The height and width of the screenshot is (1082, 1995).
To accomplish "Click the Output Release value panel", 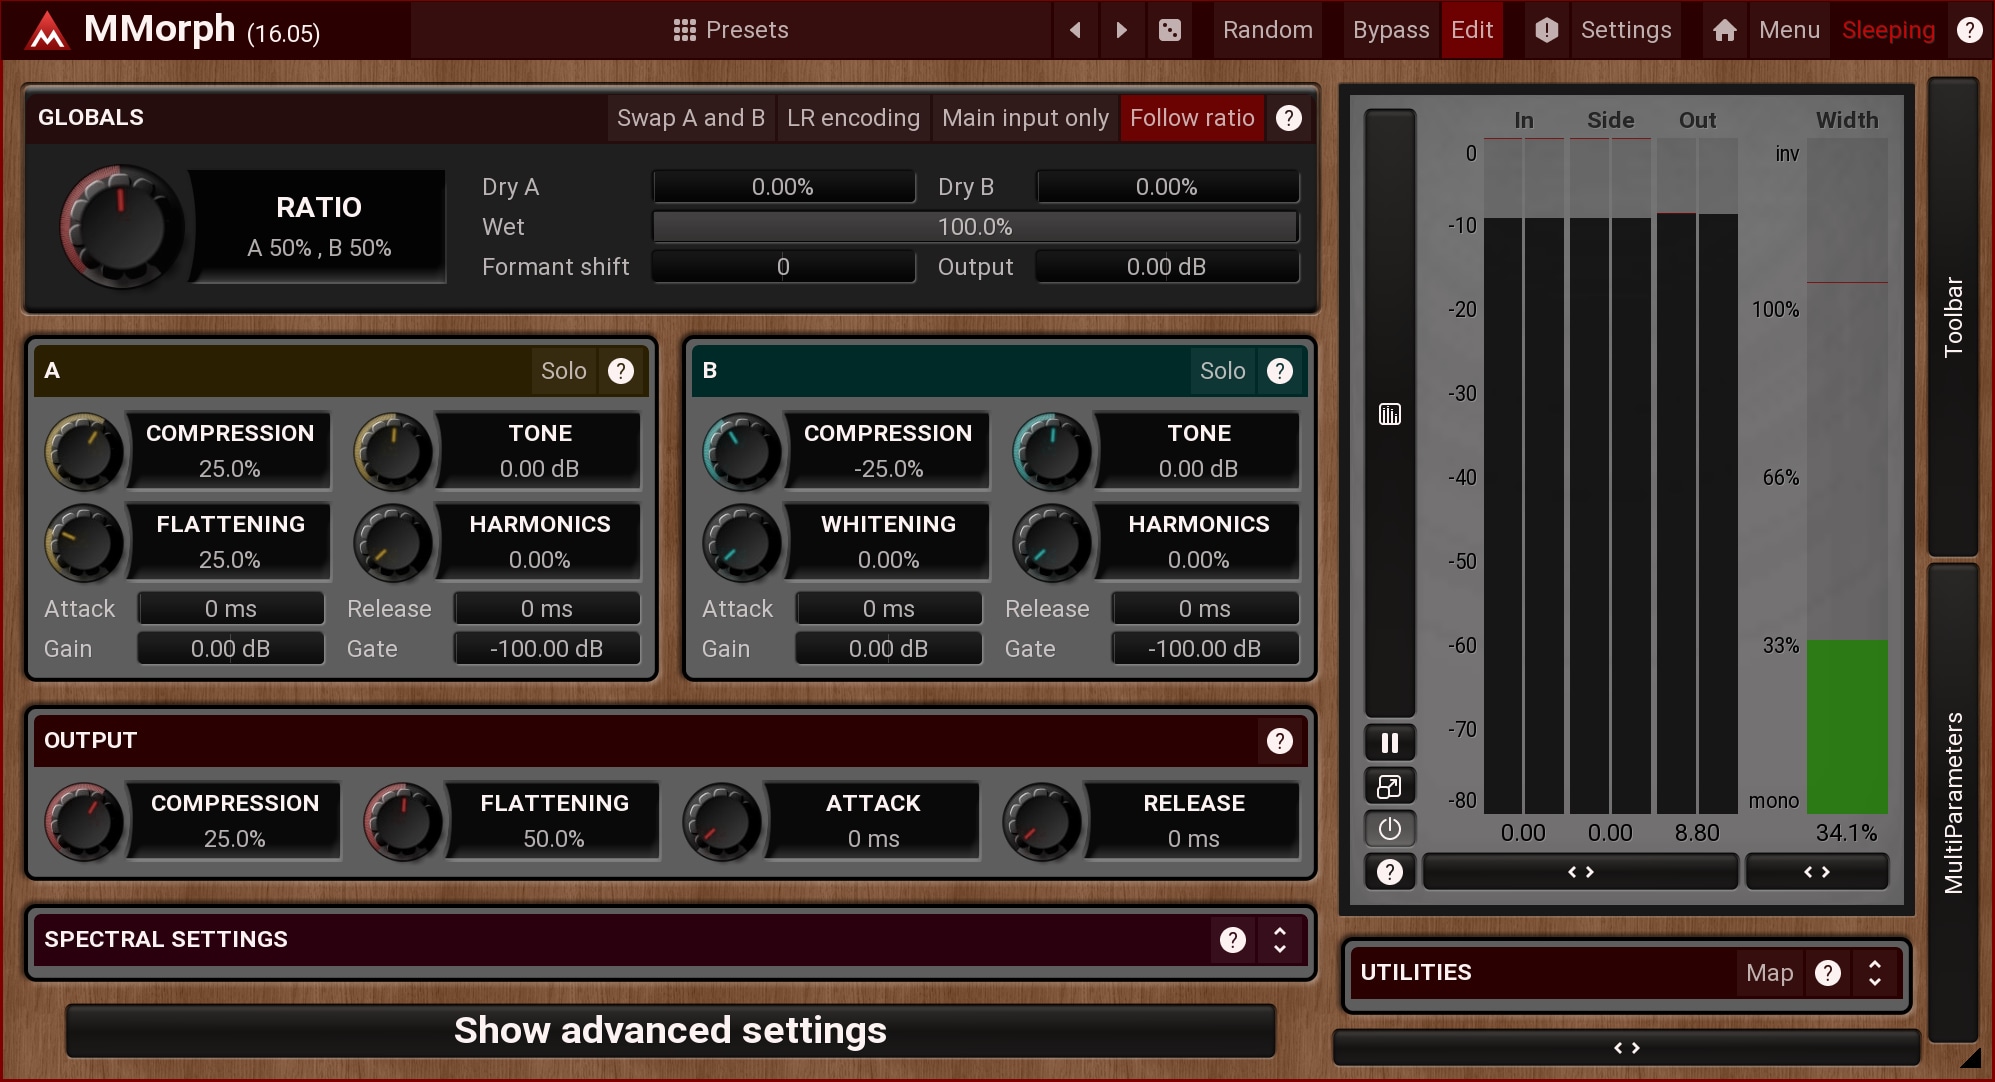I will (x=1194, y=821).
